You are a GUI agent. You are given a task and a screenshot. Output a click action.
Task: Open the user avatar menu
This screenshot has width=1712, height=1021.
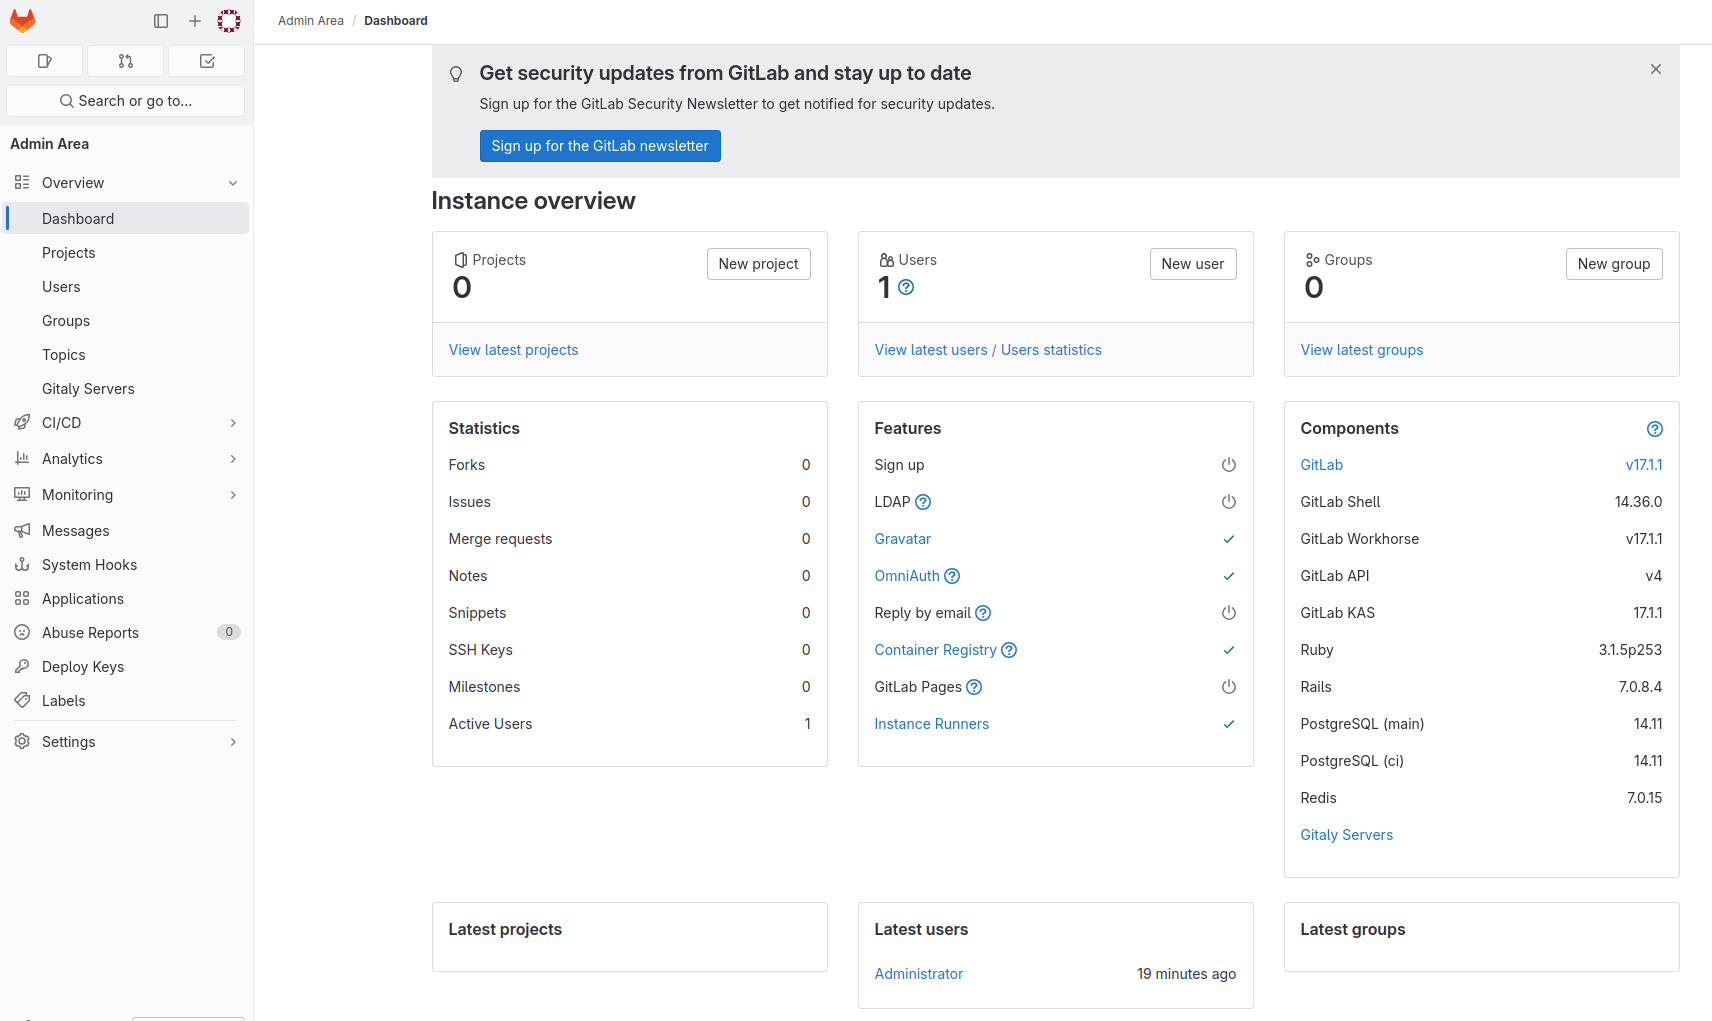click(x=229, y=20)
